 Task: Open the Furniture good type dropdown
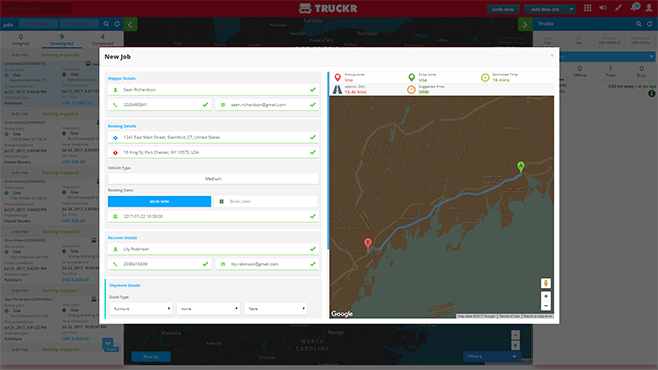(141, 309)
